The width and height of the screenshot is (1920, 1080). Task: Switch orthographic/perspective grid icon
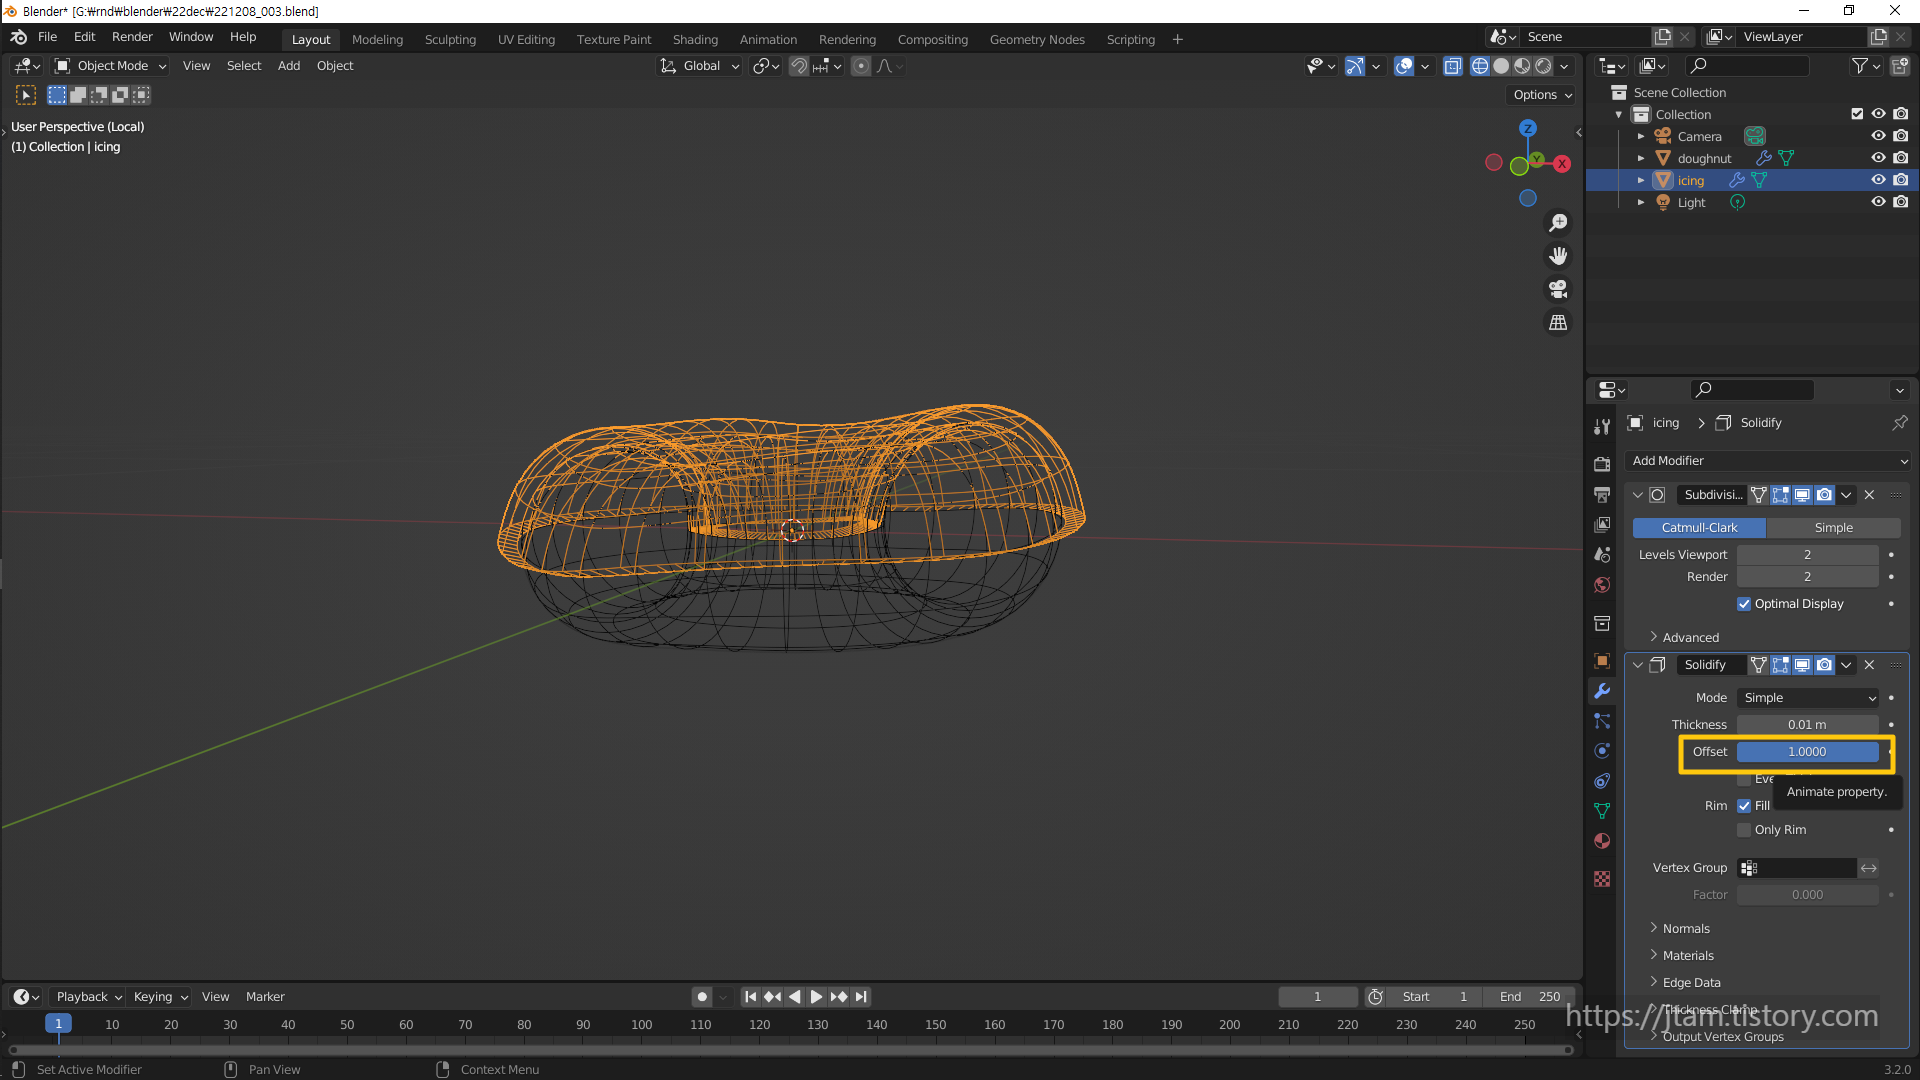pyautogui.click(x=1558, y=323)
